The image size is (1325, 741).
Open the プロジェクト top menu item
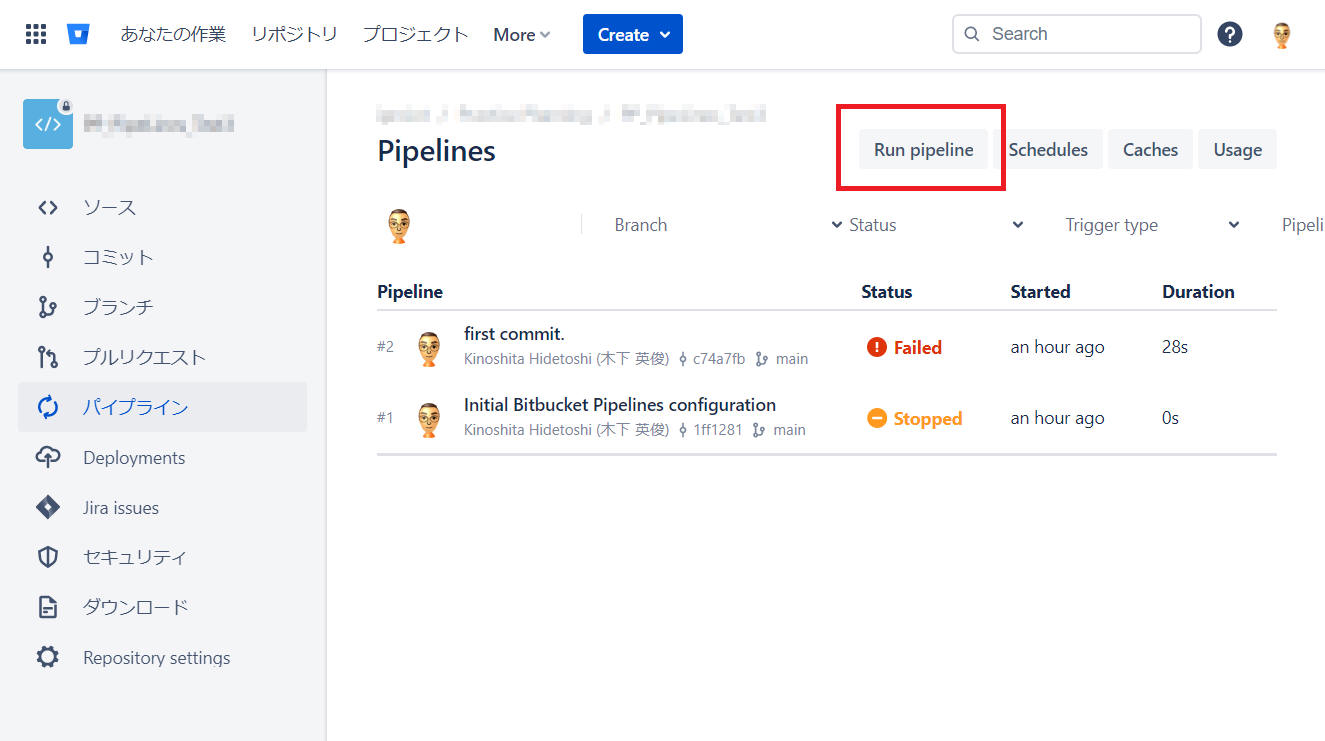pos(415,34)
